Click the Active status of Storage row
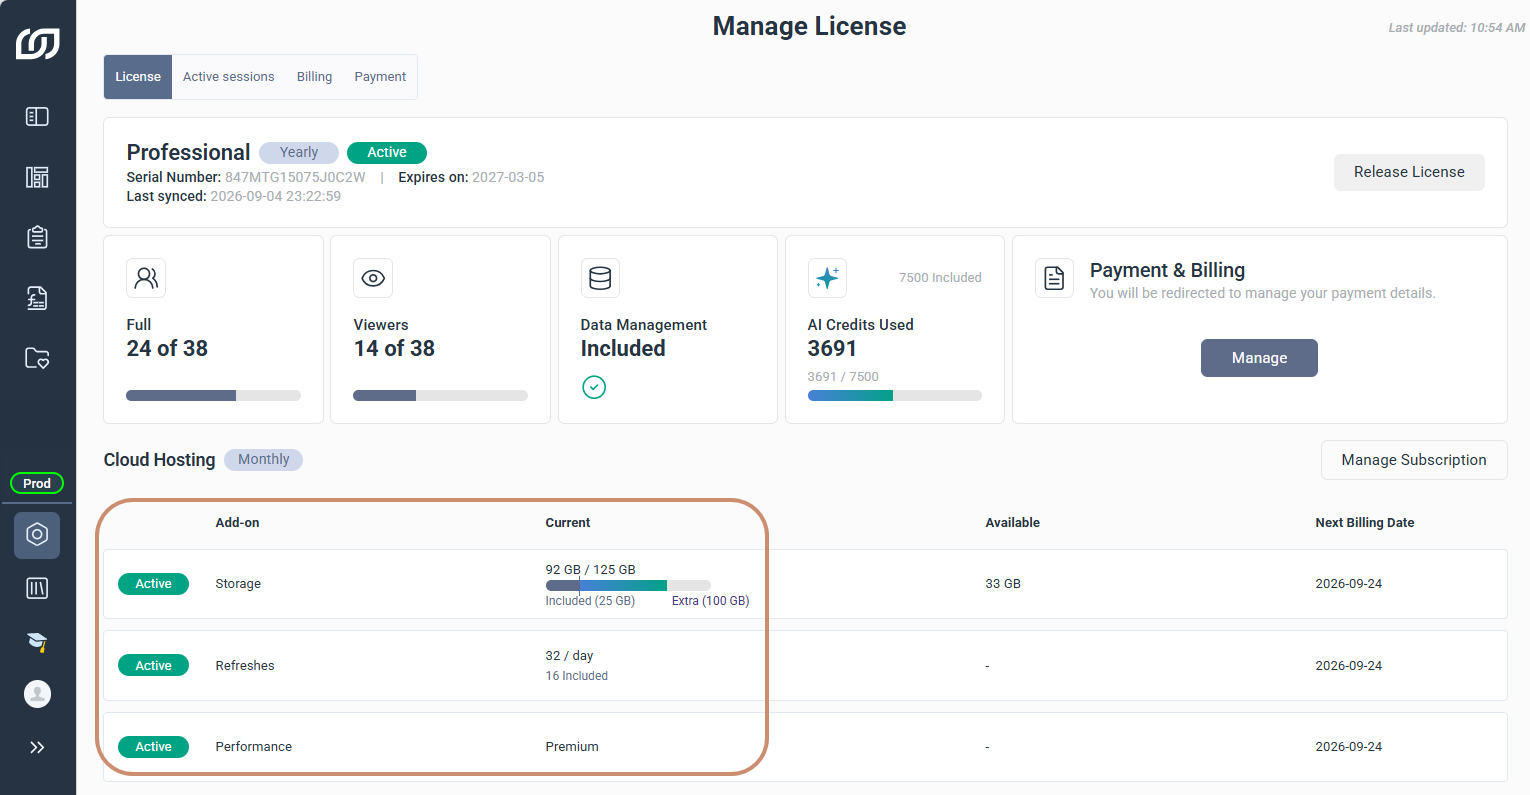This screenshot has width=1530, height=795. tap(153, 584)
